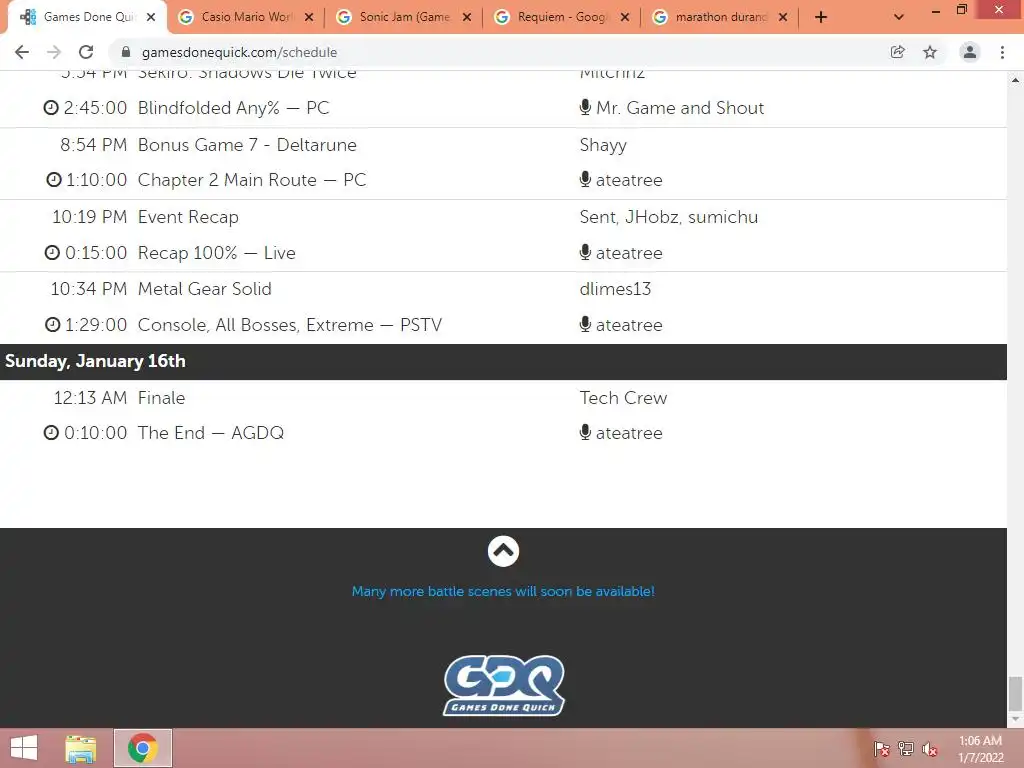Viewport: 1024px width, 768px height.
Task: Click clock icon beside 1:29:00
Action: [52, 325]
